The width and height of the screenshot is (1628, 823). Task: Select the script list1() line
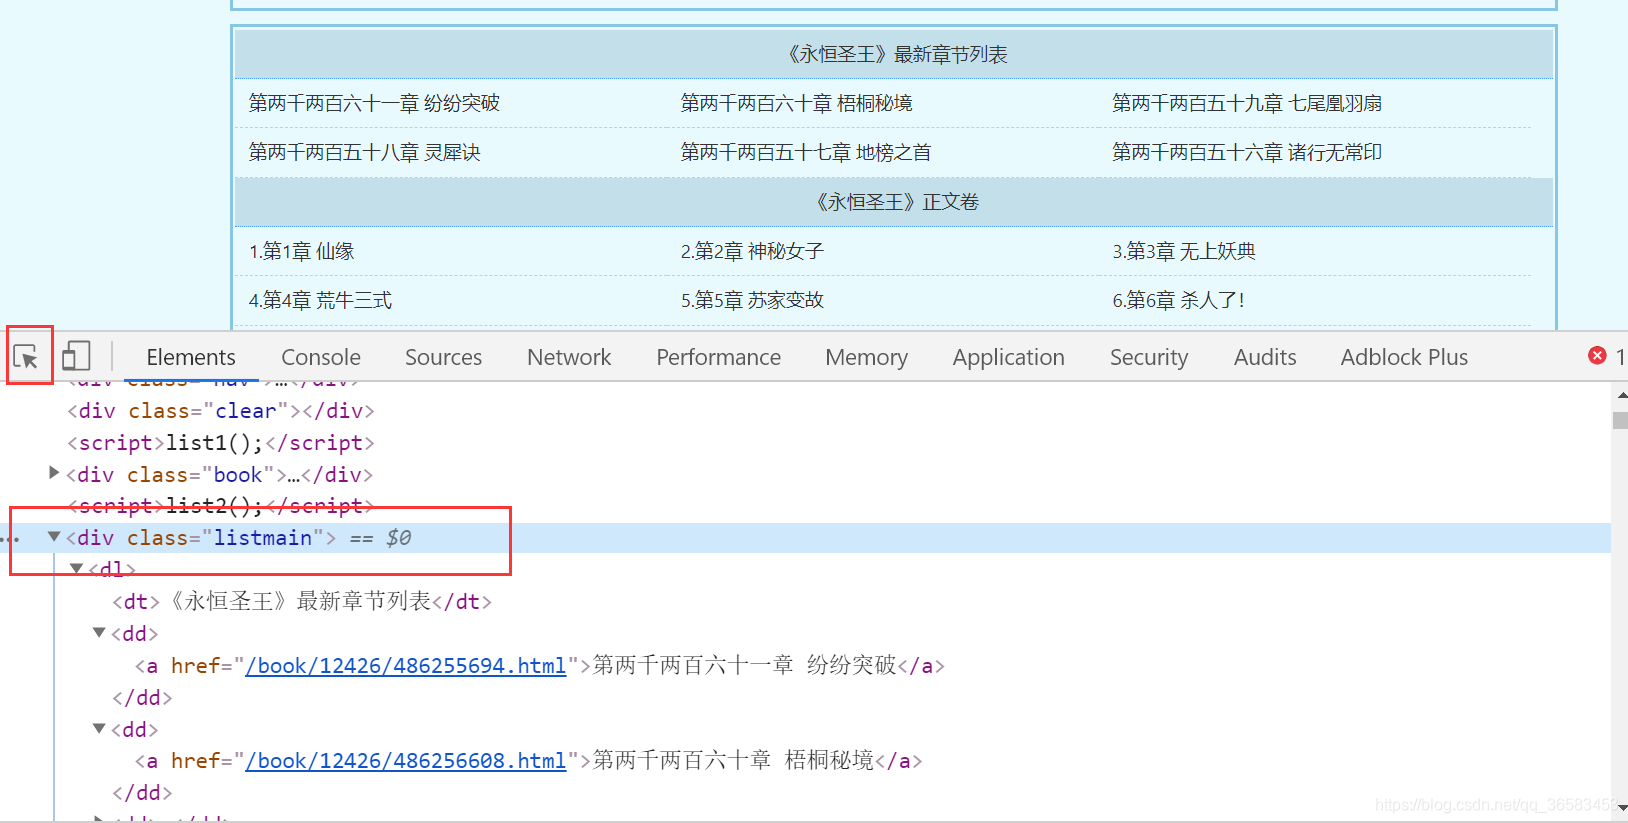point(221,443)
